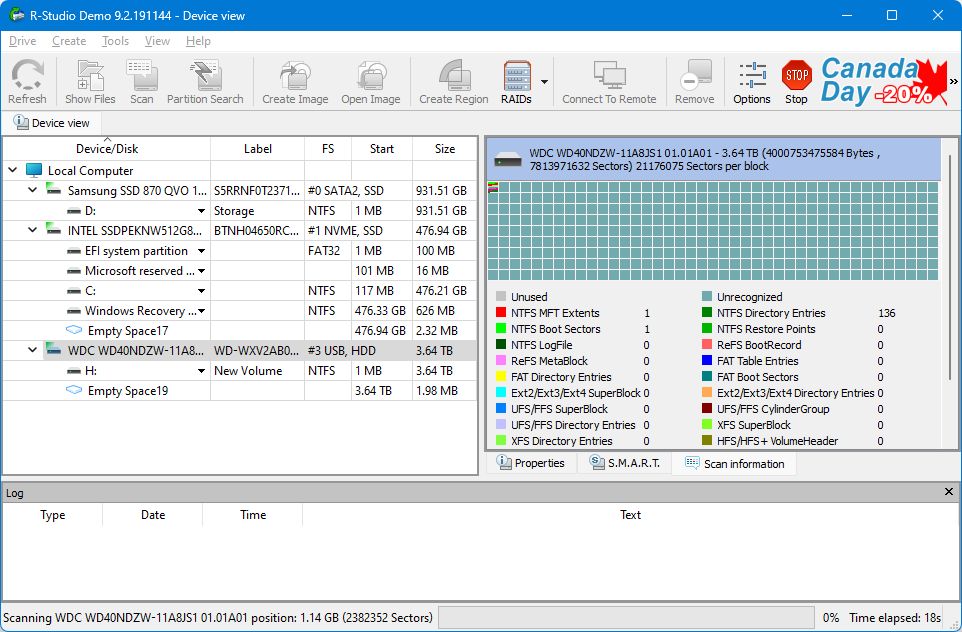Switch to the Properties tab
Image resolution: width=962 pixels, height=632 pixels.
click(531, 463)
